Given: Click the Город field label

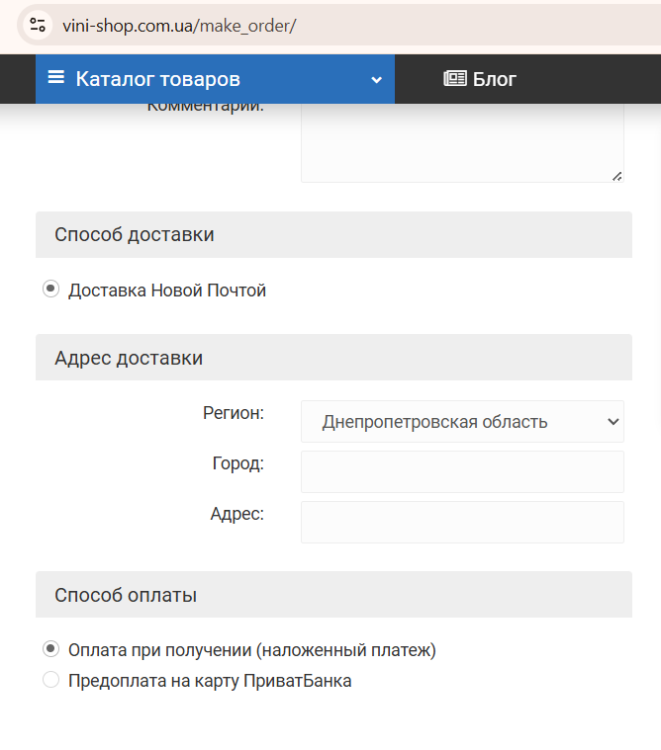Looking at the screenshot, I should click(238, 464).
